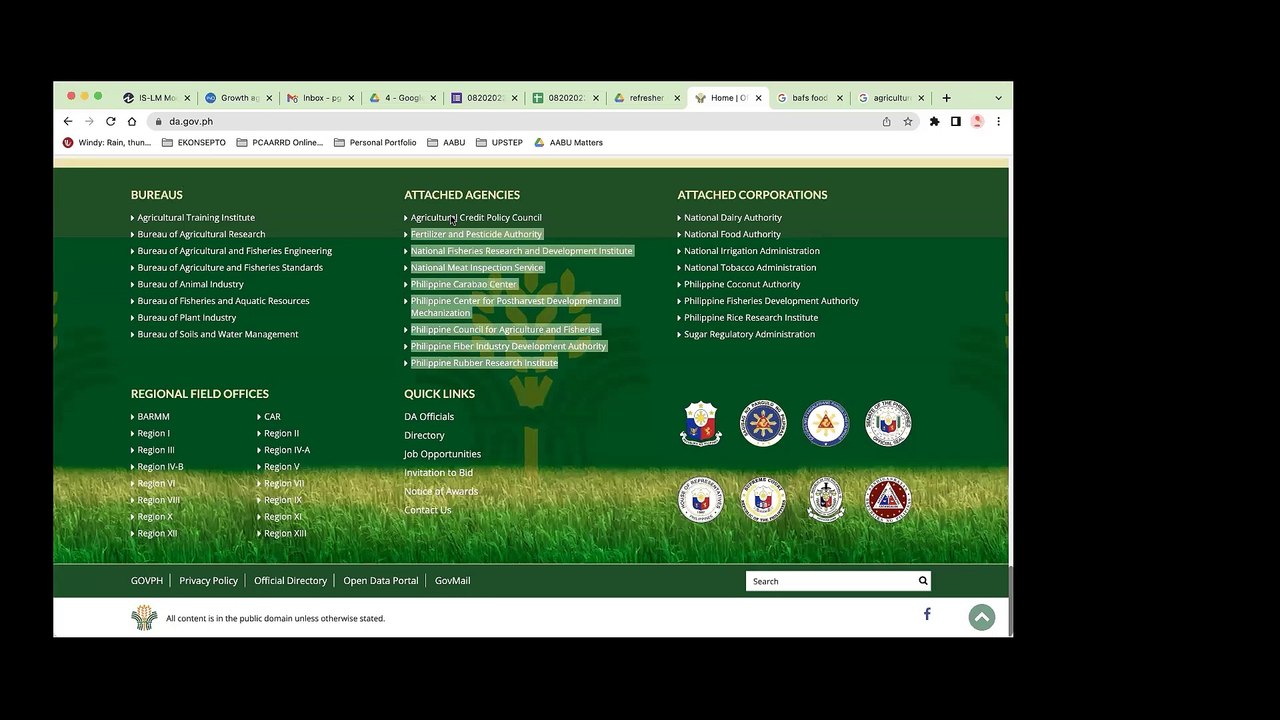
Task: Open Philippine Carabao Center link
Action: (464, 284)
